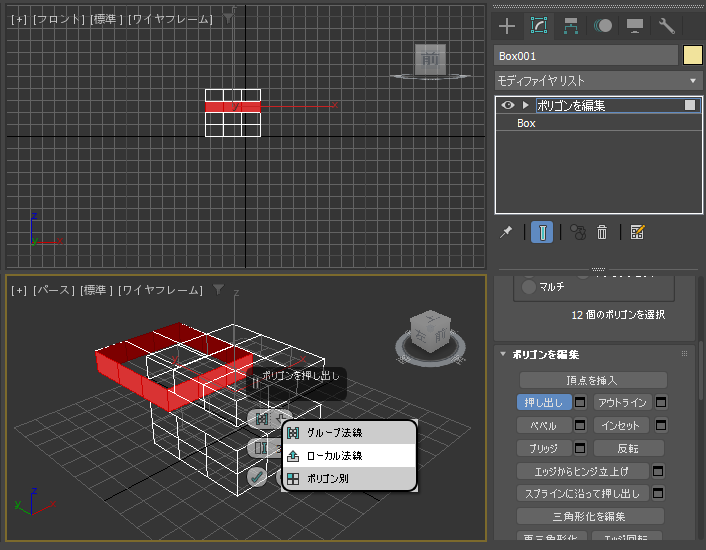The image size is (706, 550).
Task: Open settings box next to エッジからヒンジ立上げ
Action: coord(658,471)
